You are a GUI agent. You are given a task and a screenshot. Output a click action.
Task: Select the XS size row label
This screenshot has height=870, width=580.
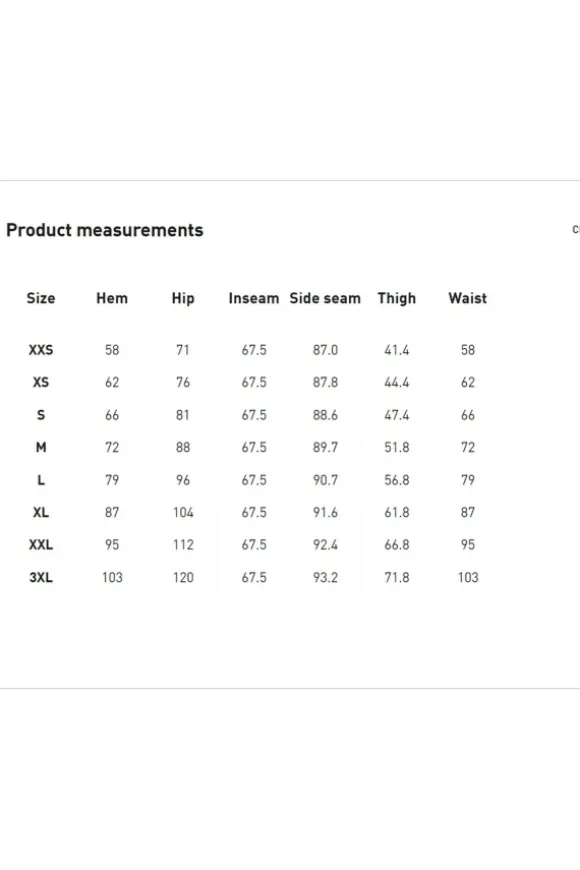41,382
